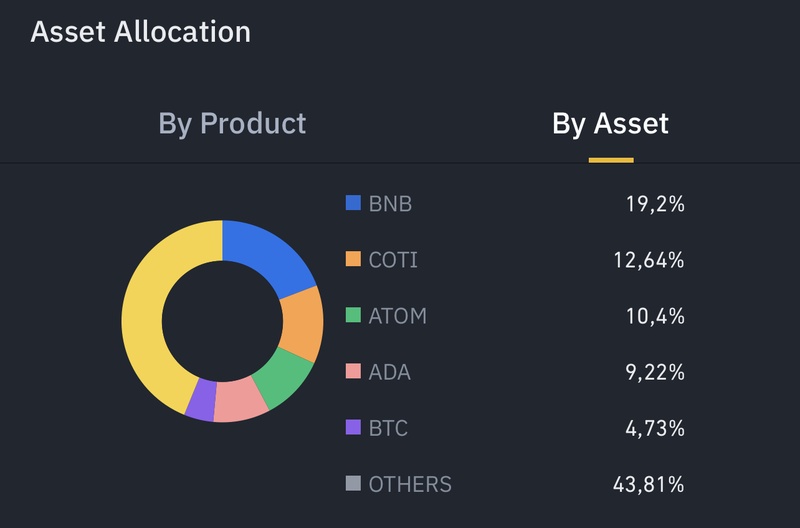Click the pink ADA donut segment
The width and height of the screenshot is (800, 528).
tap(239, 401)
